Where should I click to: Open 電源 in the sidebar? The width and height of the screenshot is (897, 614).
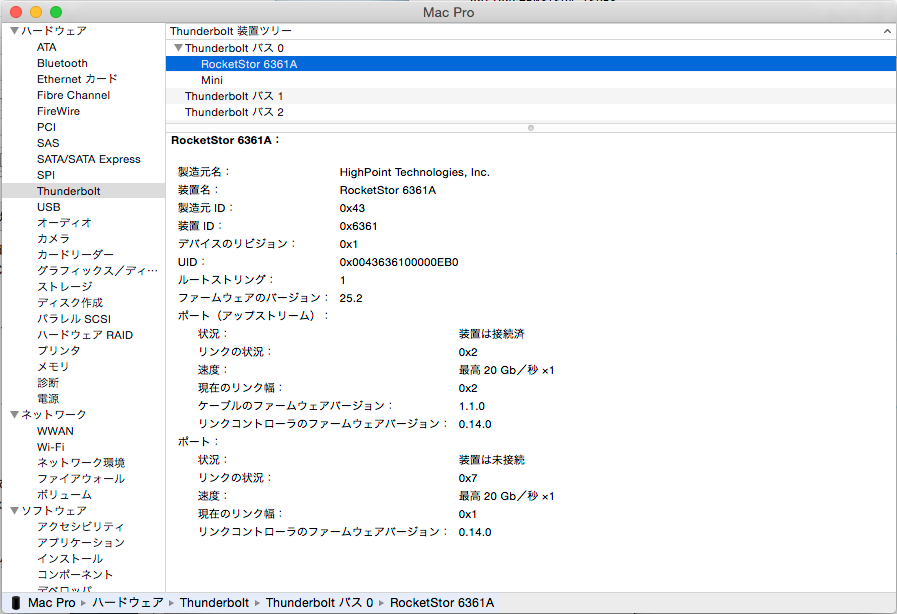(x=48, y=399)
